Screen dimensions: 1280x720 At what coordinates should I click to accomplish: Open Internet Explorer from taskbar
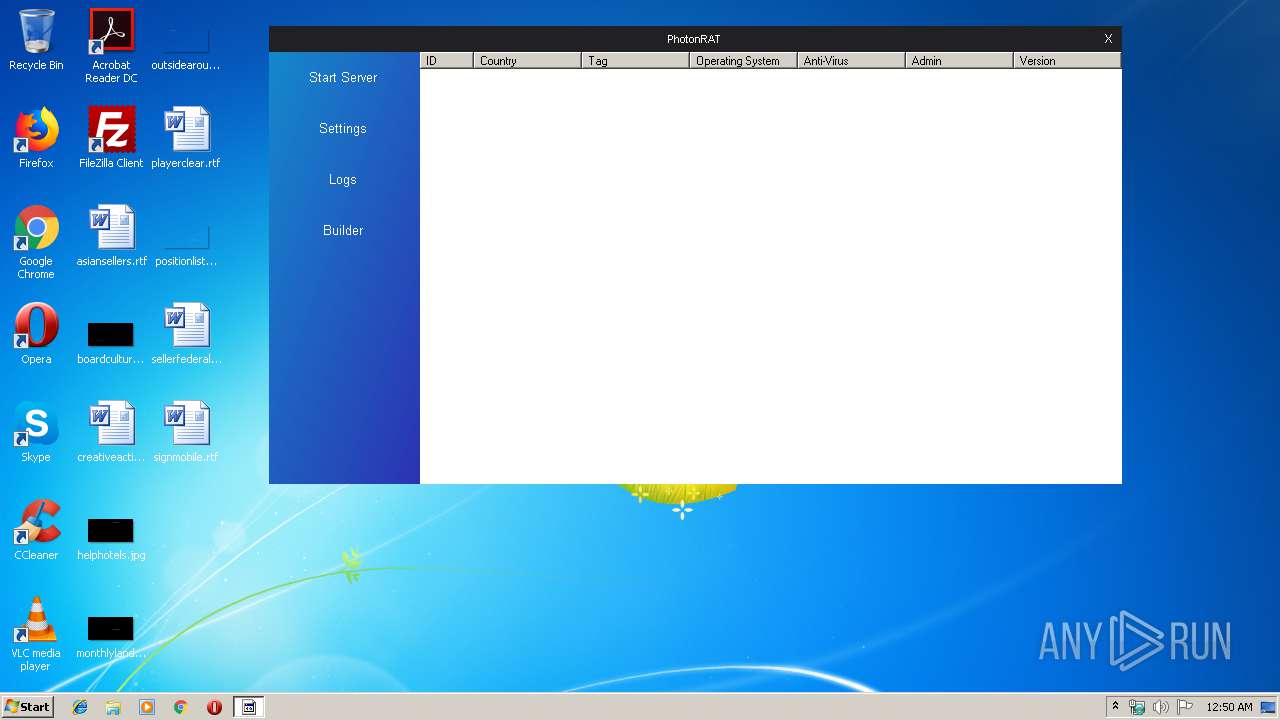pyautogui.click(x=80, y=707)
